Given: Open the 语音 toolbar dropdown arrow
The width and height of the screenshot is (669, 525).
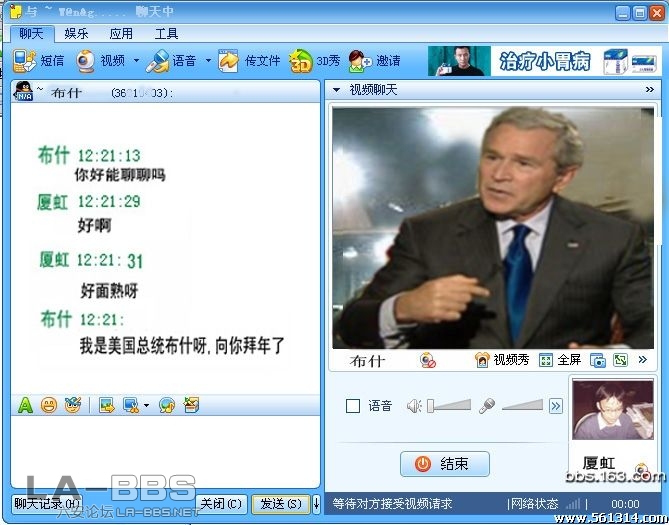Looking at the screenshot, I should [x=208, y=61].
